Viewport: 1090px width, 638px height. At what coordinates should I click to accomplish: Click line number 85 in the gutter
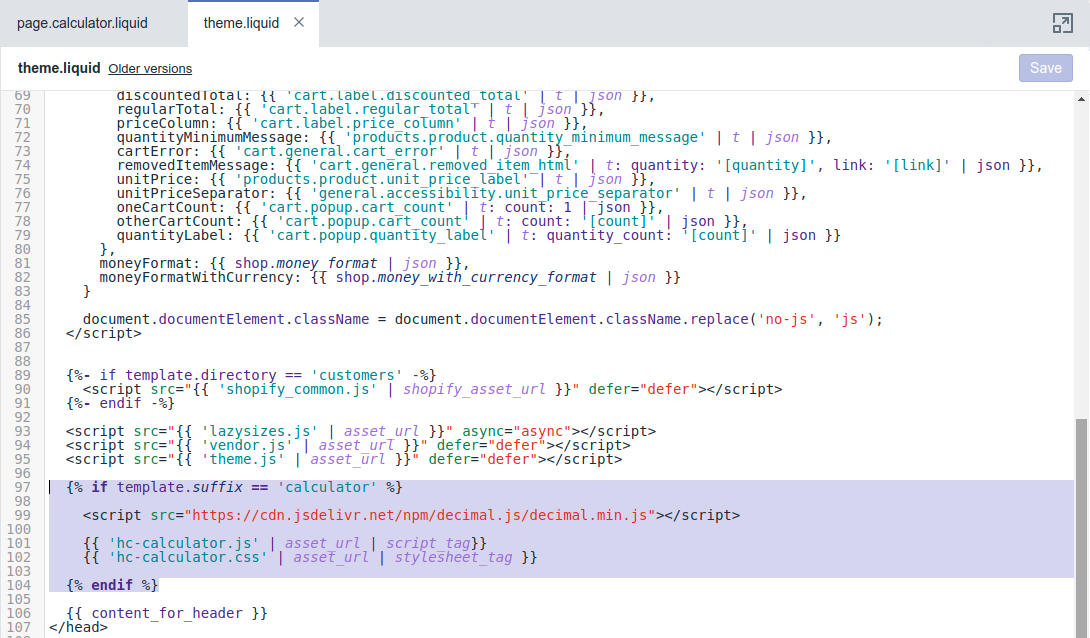tap(23, 319)
